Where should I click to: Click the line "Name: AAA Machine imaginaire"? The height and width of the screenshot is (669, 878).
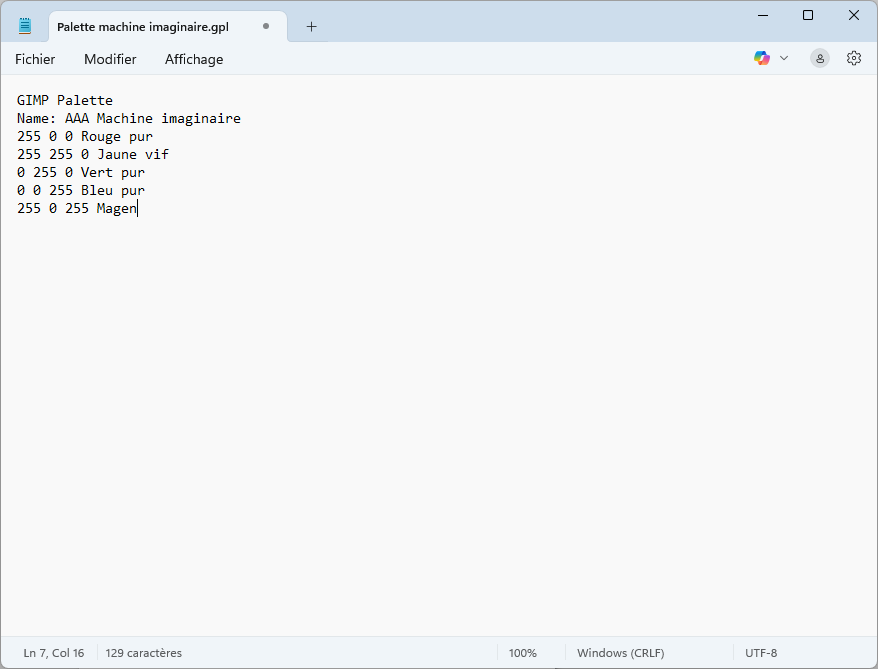129,118
